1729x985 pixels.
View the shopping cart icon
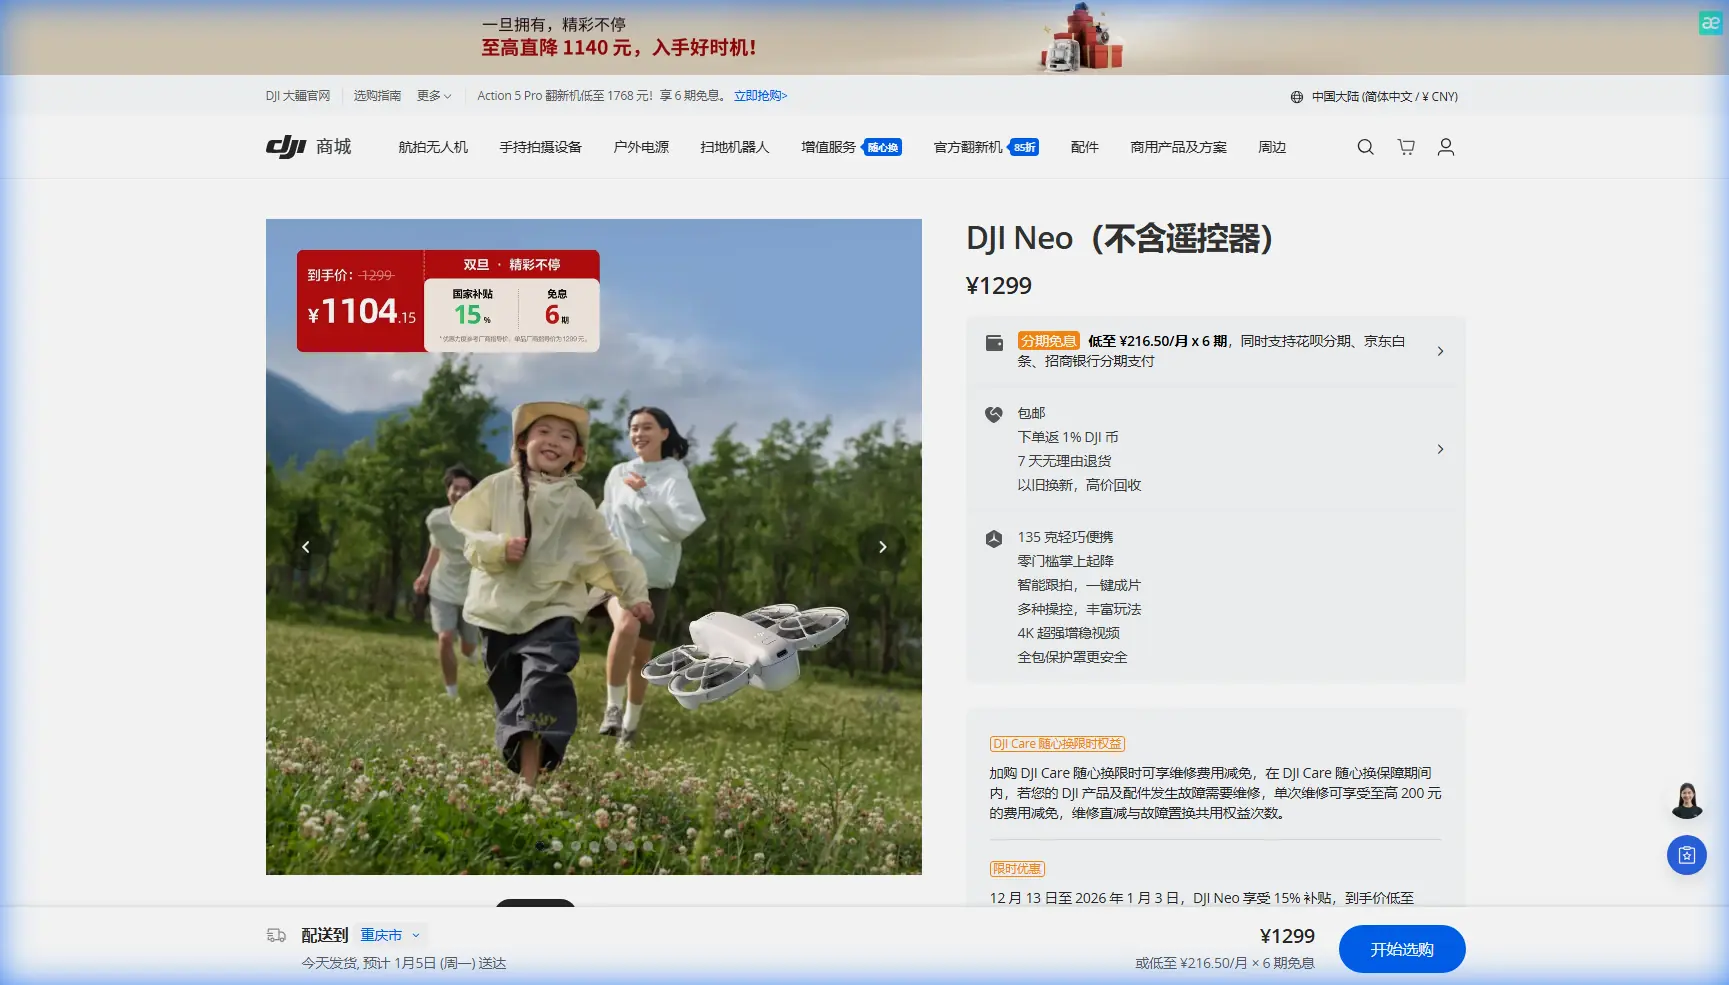[x=1405, y=147]
